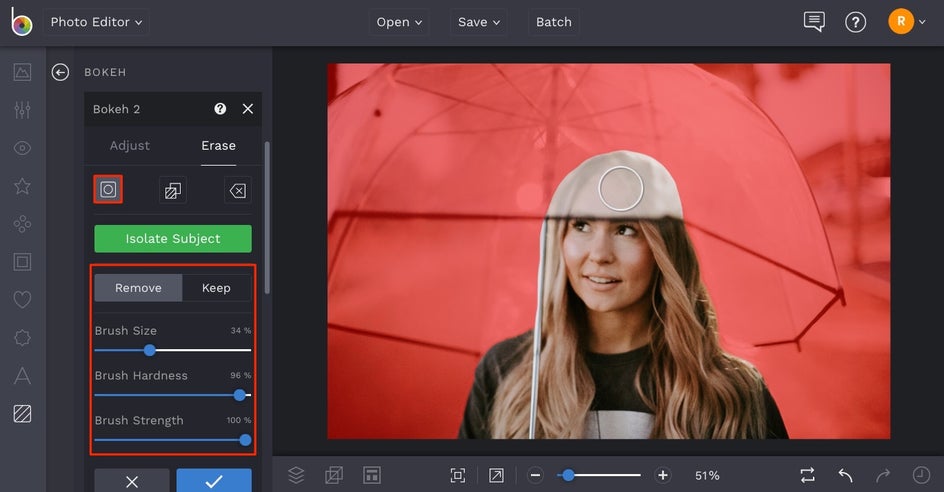This screenshot has width=944, height=492.
Task: Open the Open menu dropdown
Action: point(399,22)
